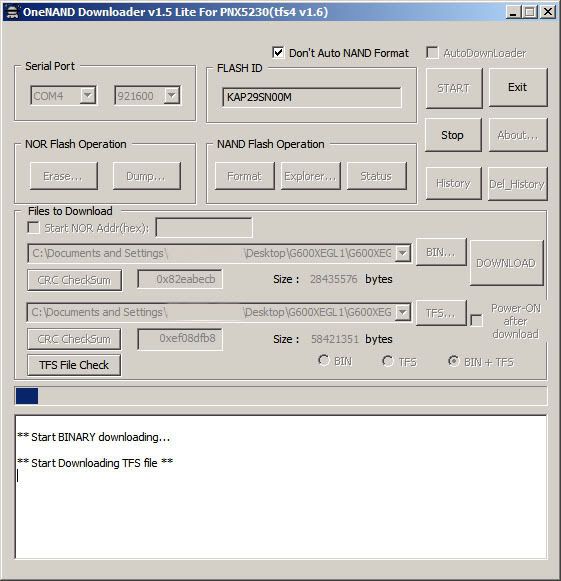Open the History button
Viewport: 561px width, 581px height.
pyautogui.click(x=454, y=183)
